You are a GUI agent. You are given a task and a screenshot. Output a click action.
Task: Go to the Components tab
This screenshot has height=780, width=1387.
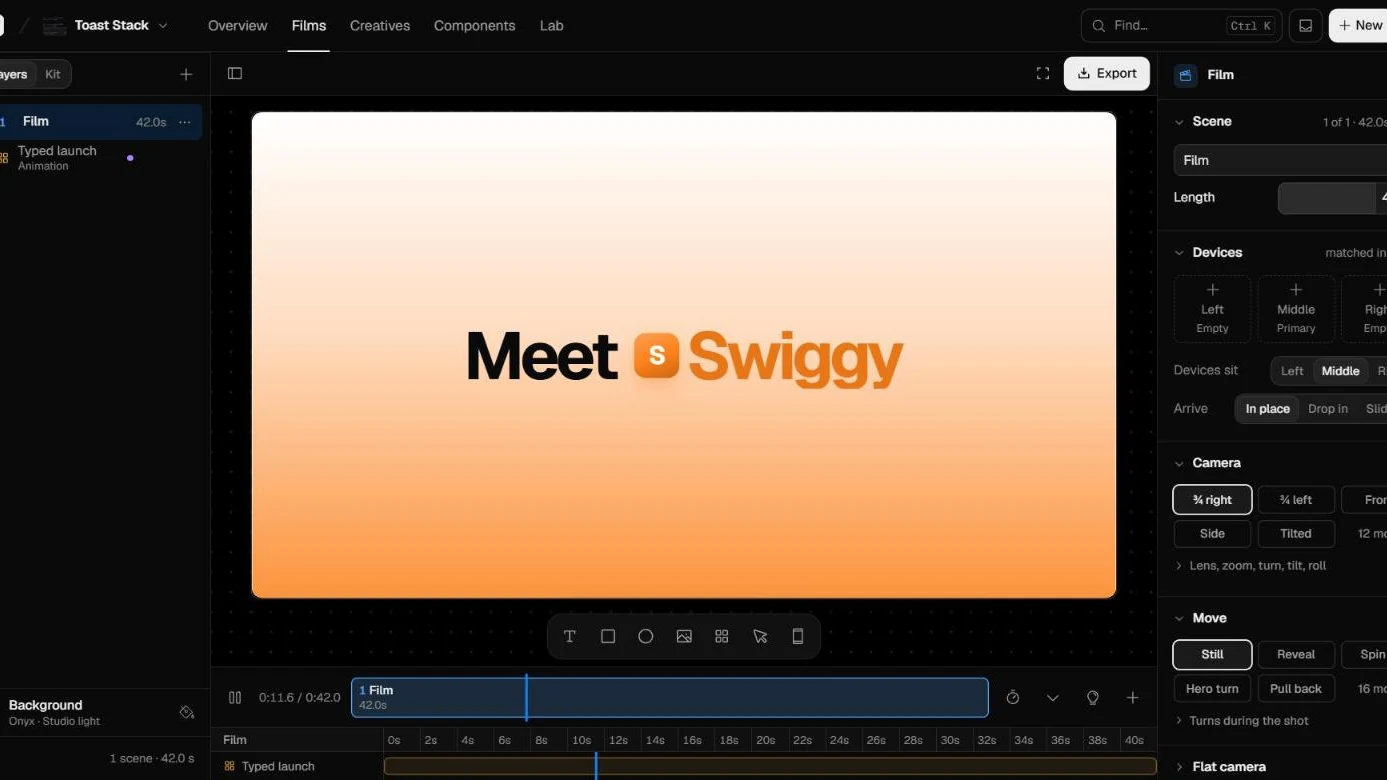point(474,26)
